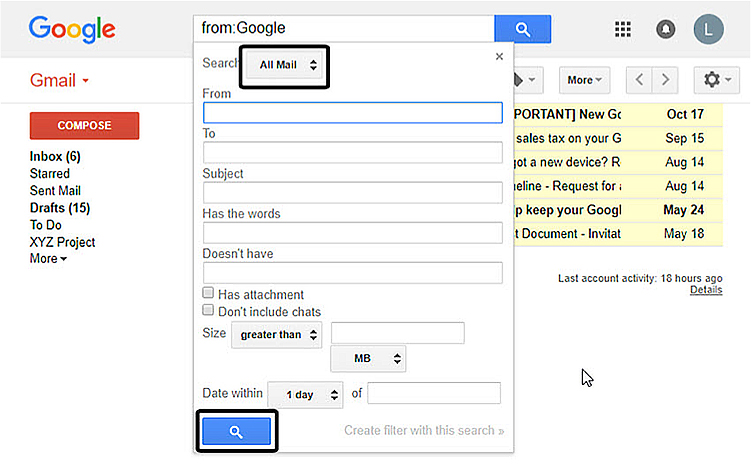Open the Document - Invitat email

coord(618,234)
